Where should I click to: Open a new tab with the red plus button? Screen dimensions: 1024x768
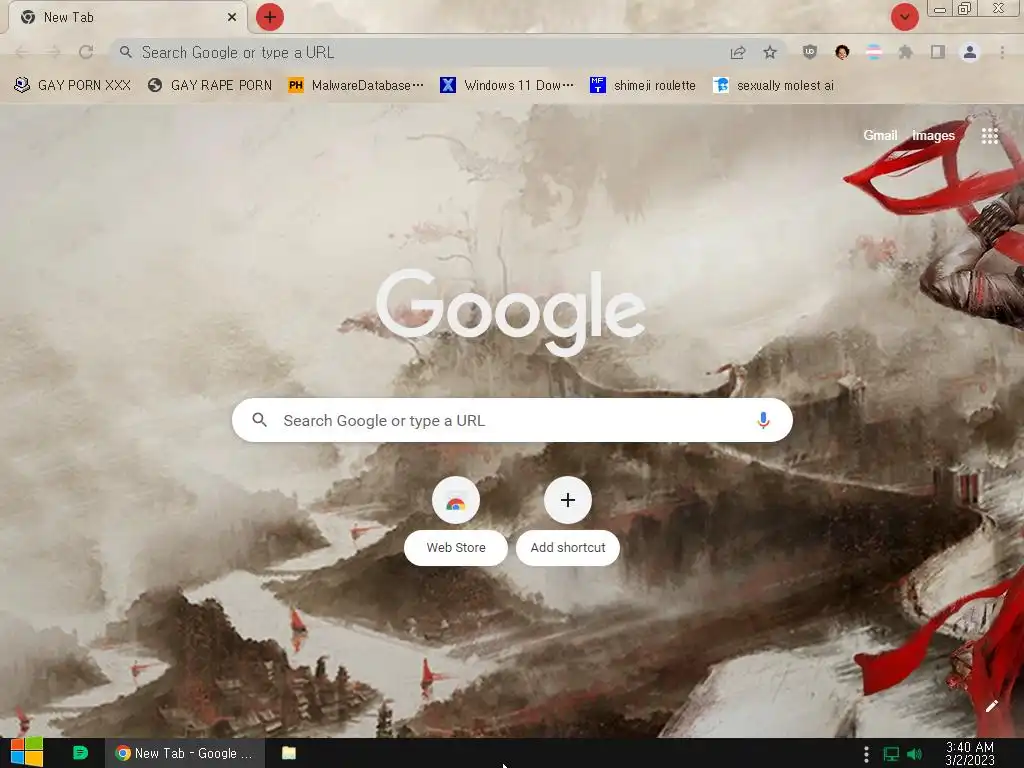point(270,17)
